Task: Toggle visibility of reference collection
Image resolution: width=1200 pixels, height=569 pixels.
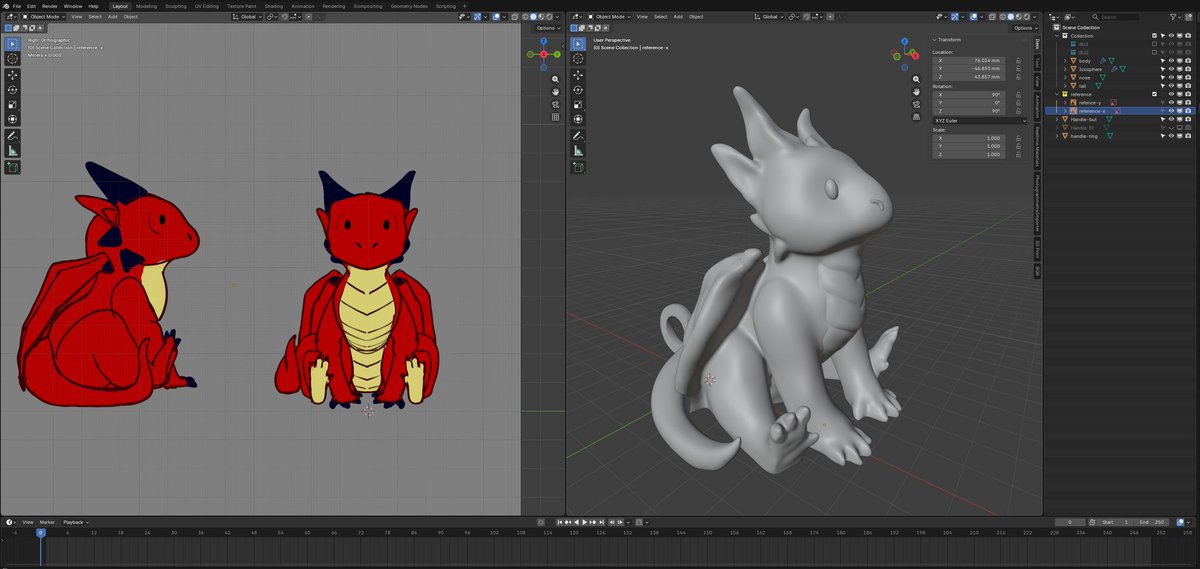Action: coord(1172,94)
